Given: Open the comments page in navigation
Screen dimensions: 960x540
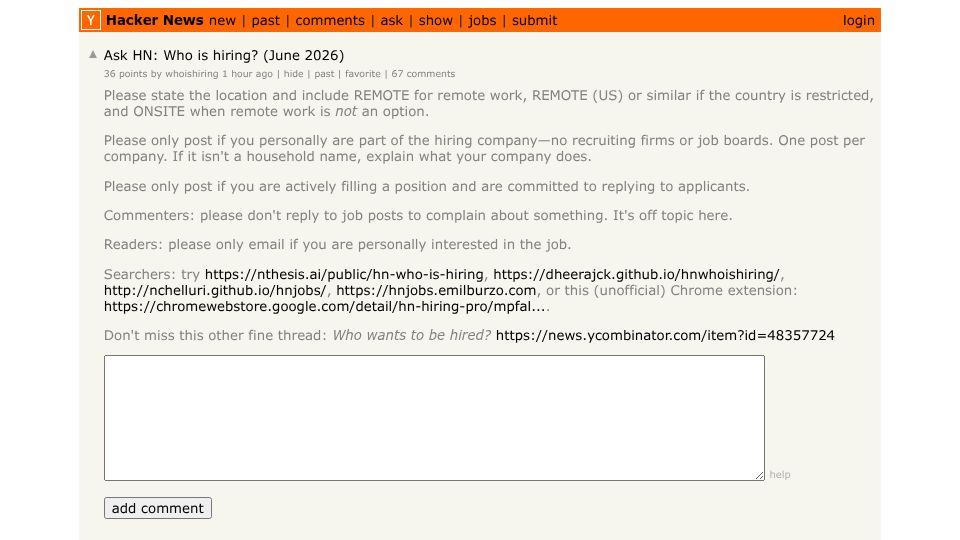Looking at the screenshot, I should [x=330, y=21].
